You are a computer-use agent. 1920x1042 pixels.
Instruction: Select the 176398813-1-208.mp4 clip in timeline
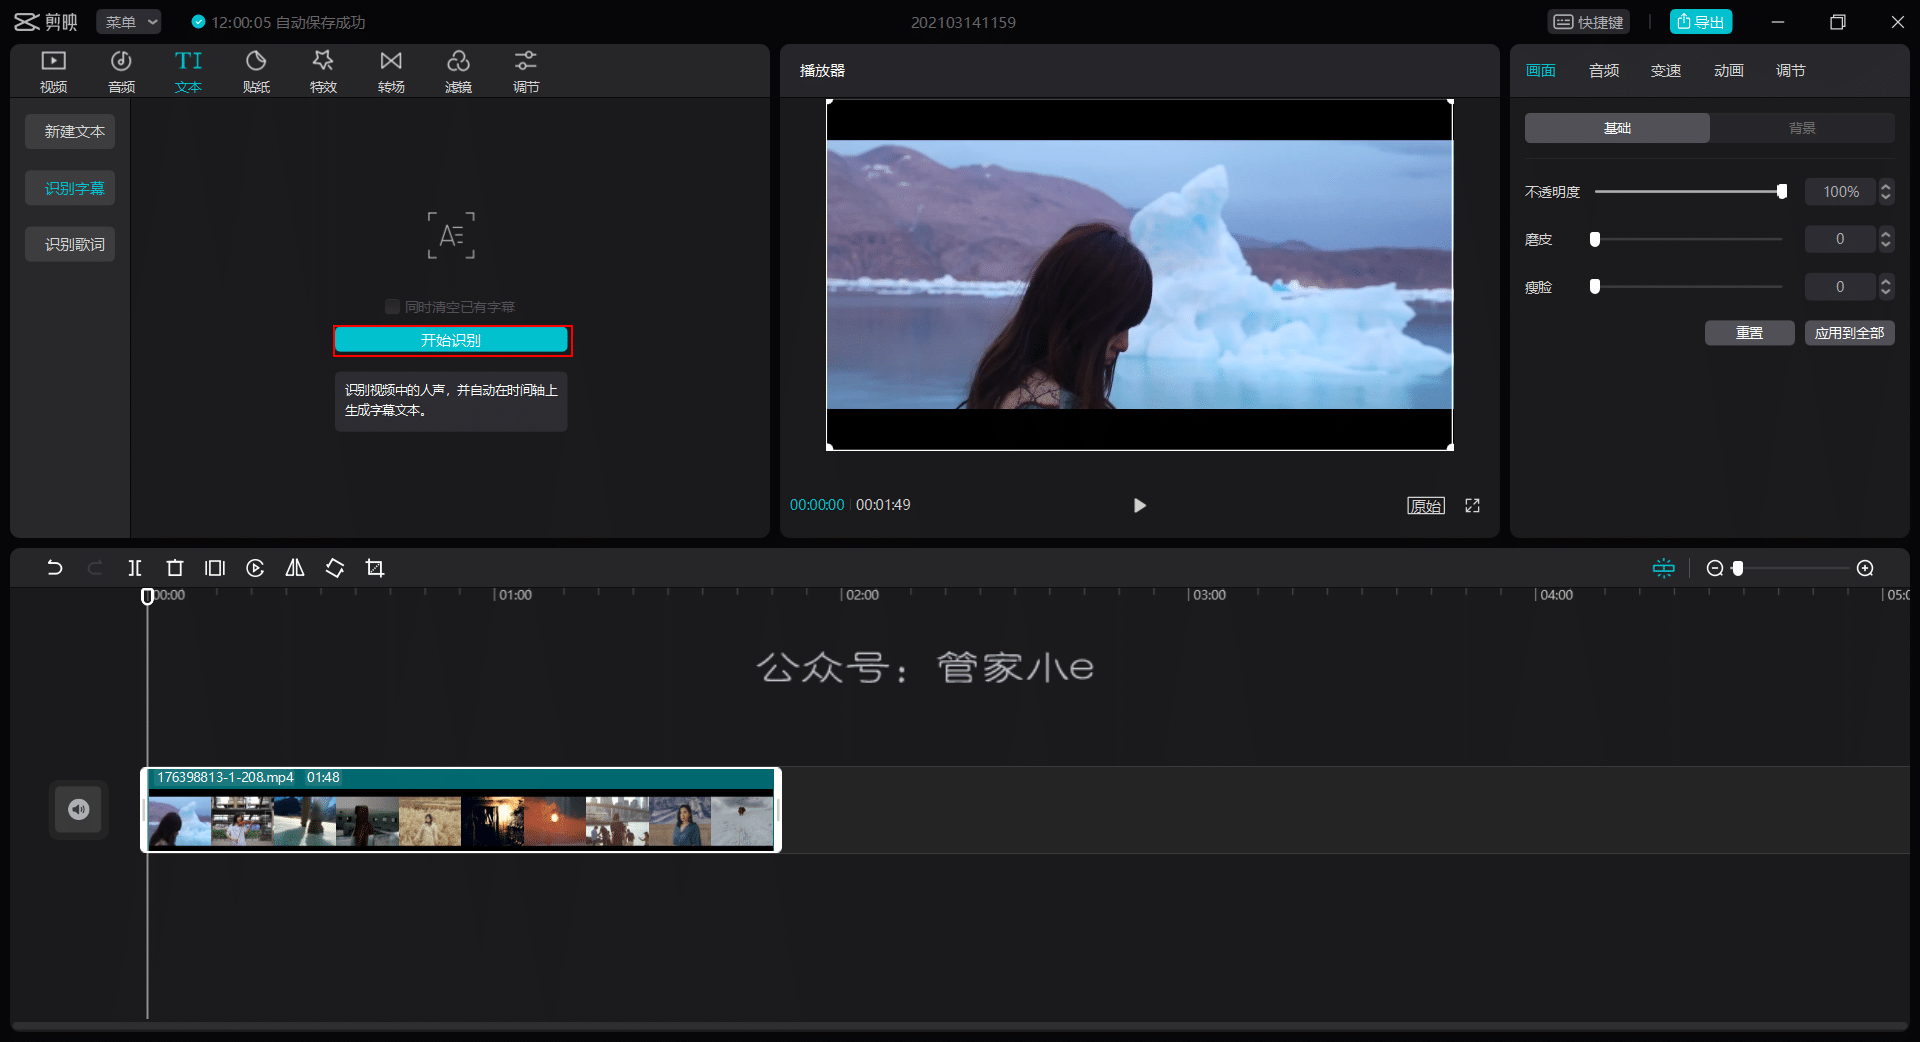tap(461, 810)
